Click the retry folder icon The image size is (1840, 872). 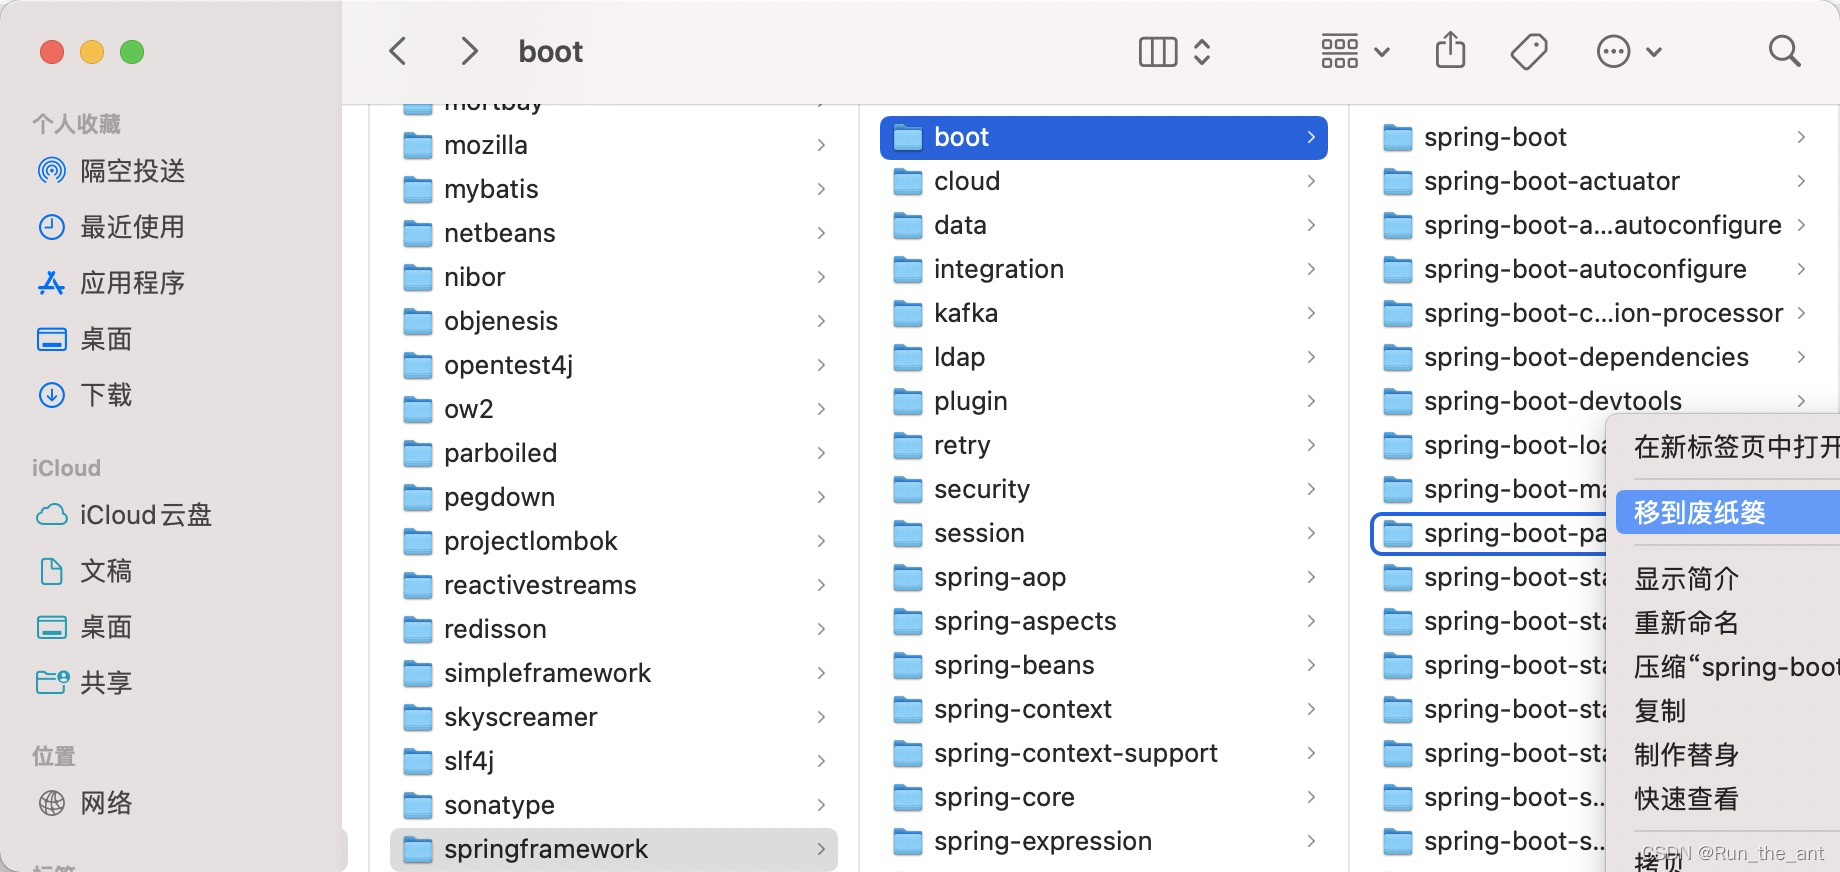click(x=908, y=445)
